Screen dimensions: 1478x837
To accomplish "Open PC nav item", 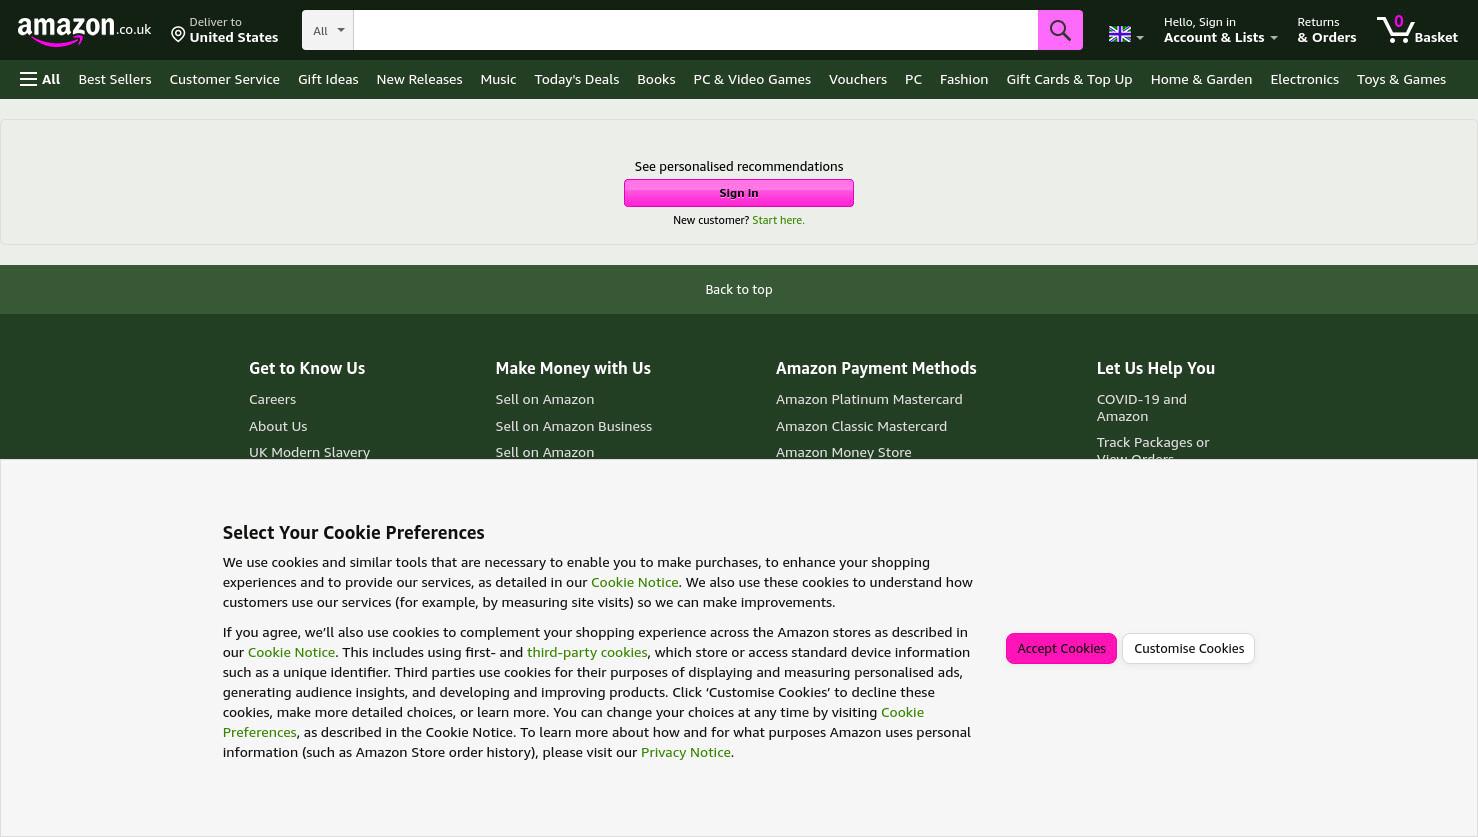I will (913, 79).
